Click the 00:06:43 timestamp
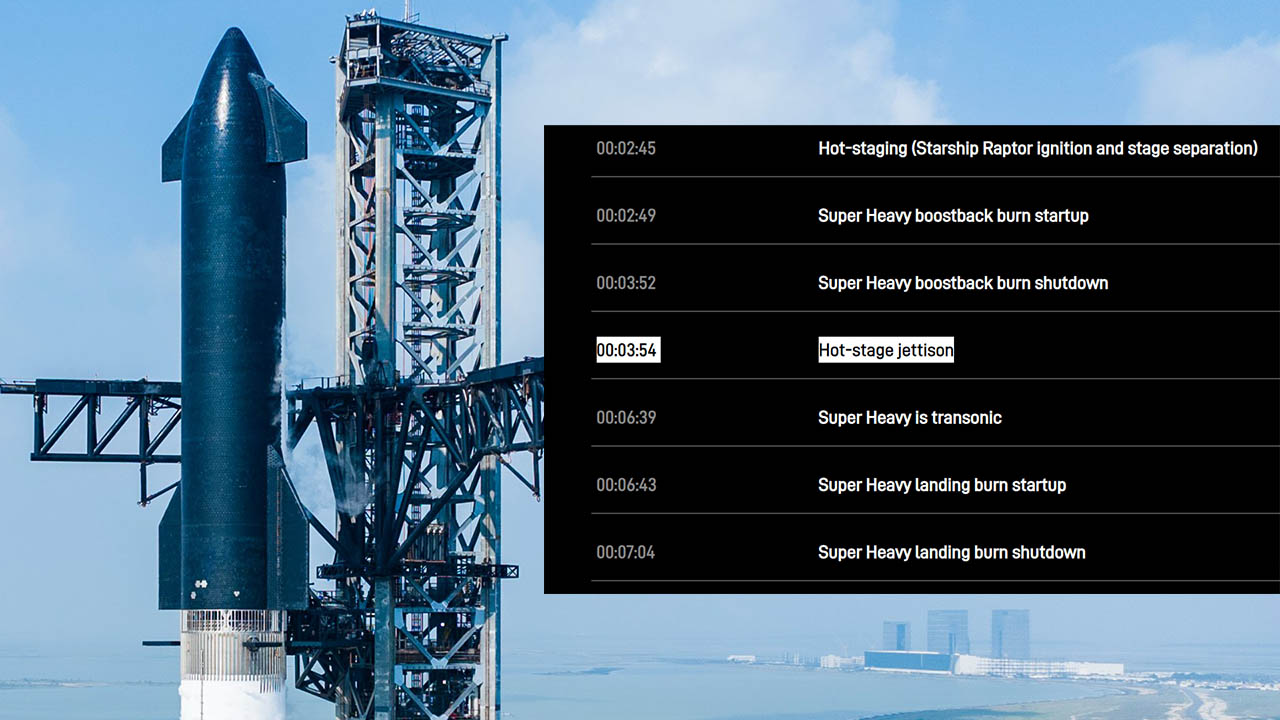Image resolution: width=1280 pixels, height=720 pixels. point(627,484)
